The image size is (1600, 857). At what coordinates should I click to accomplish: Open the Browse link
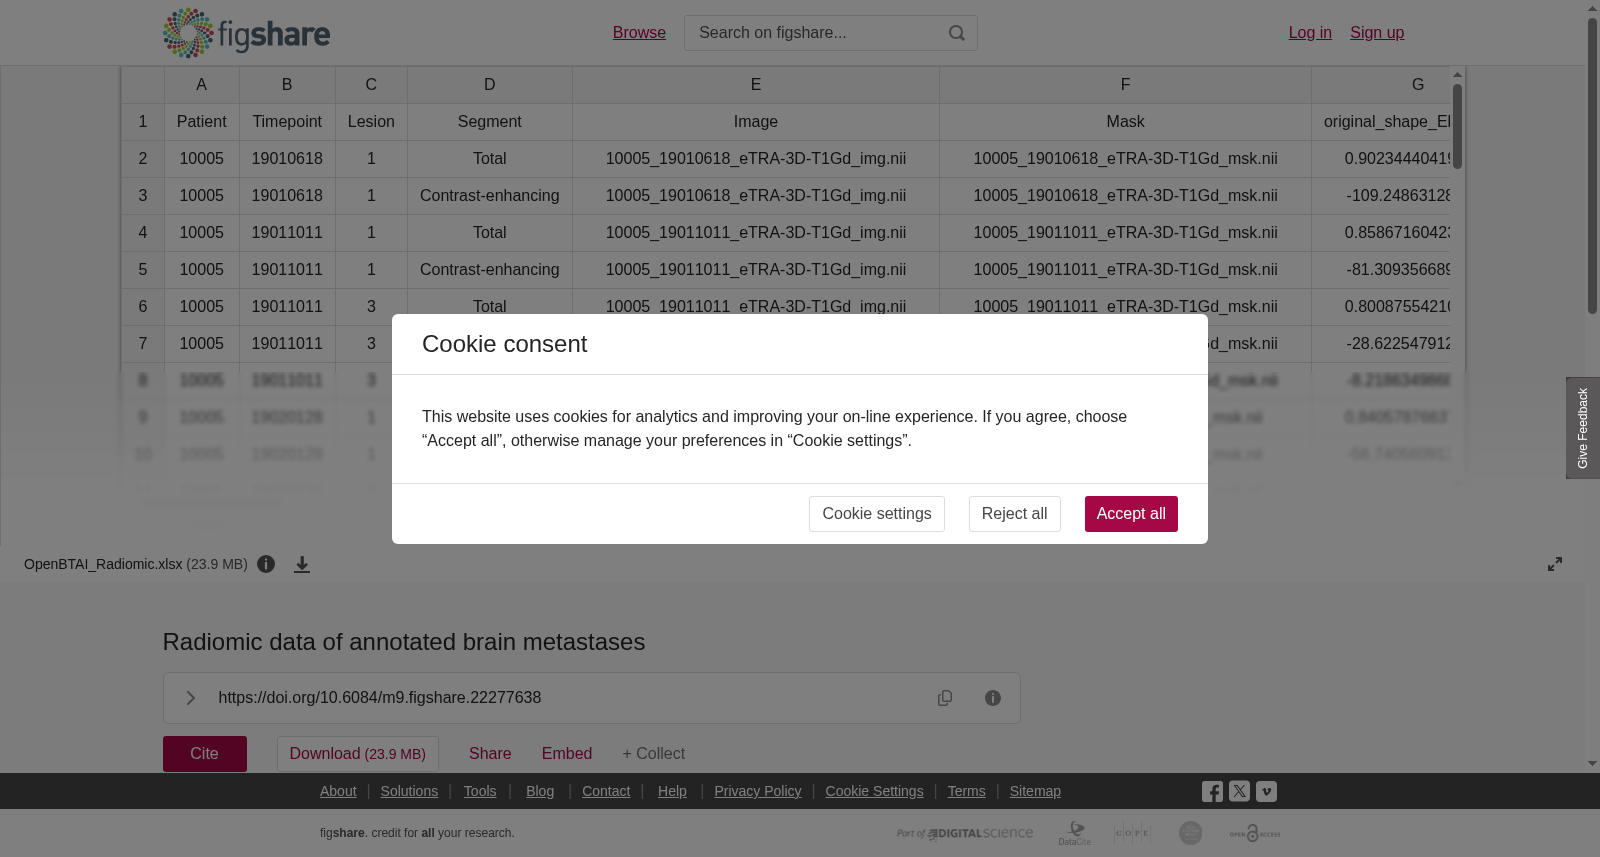point(639,33)
